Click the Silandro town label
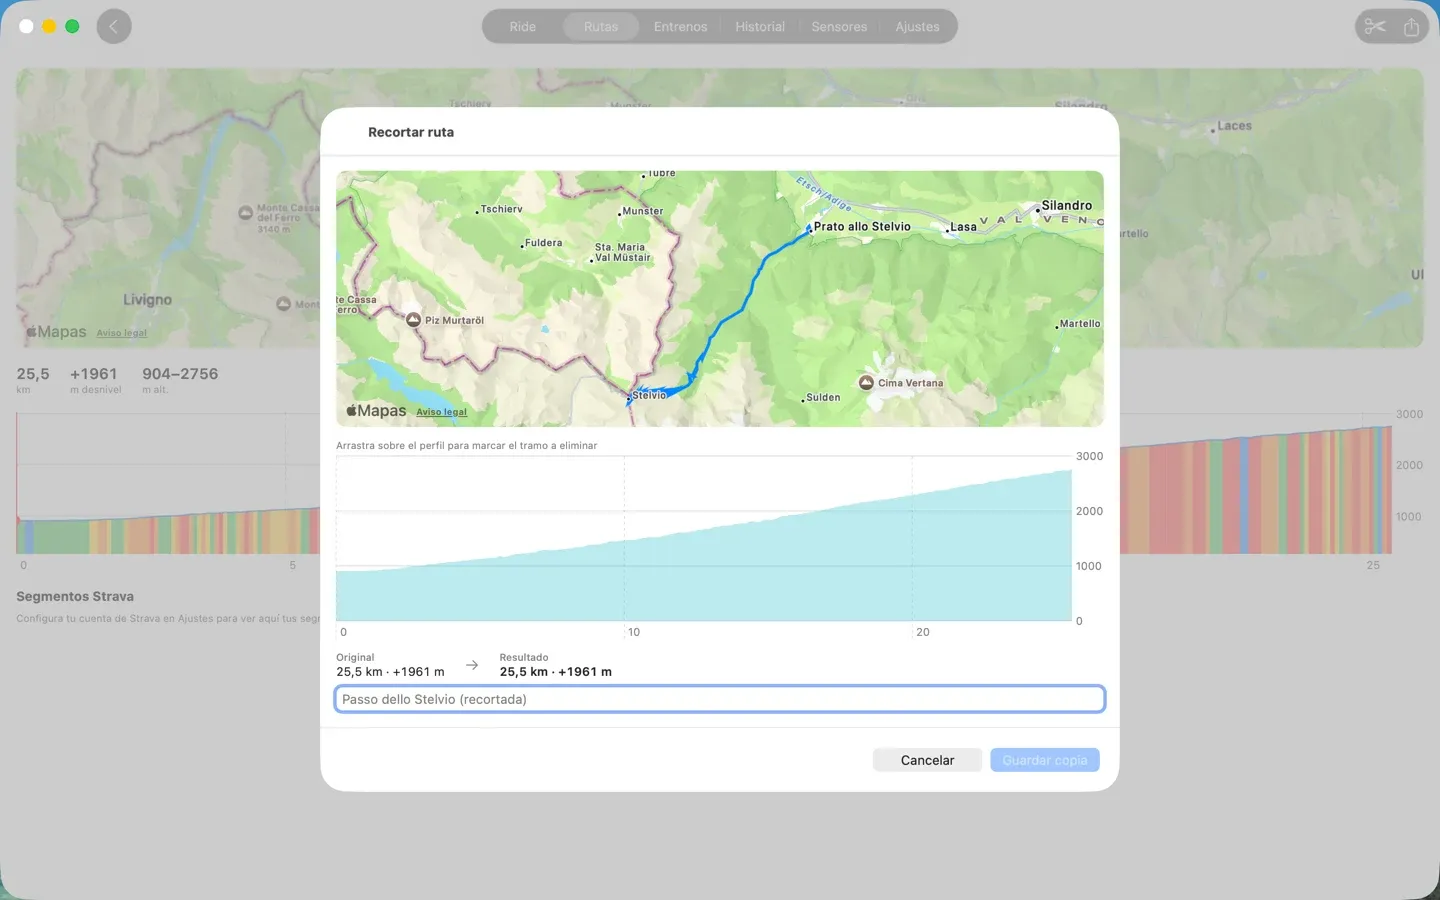 point(1066,205)
